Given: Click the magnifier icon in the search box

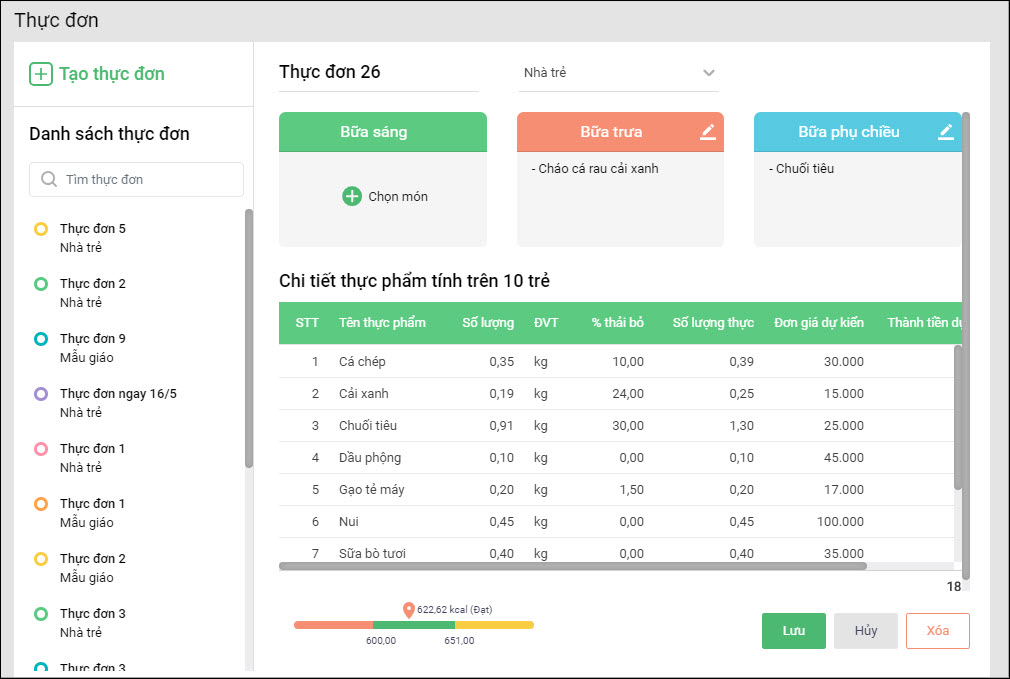Looking at the screenshot, I should point(49,179).
